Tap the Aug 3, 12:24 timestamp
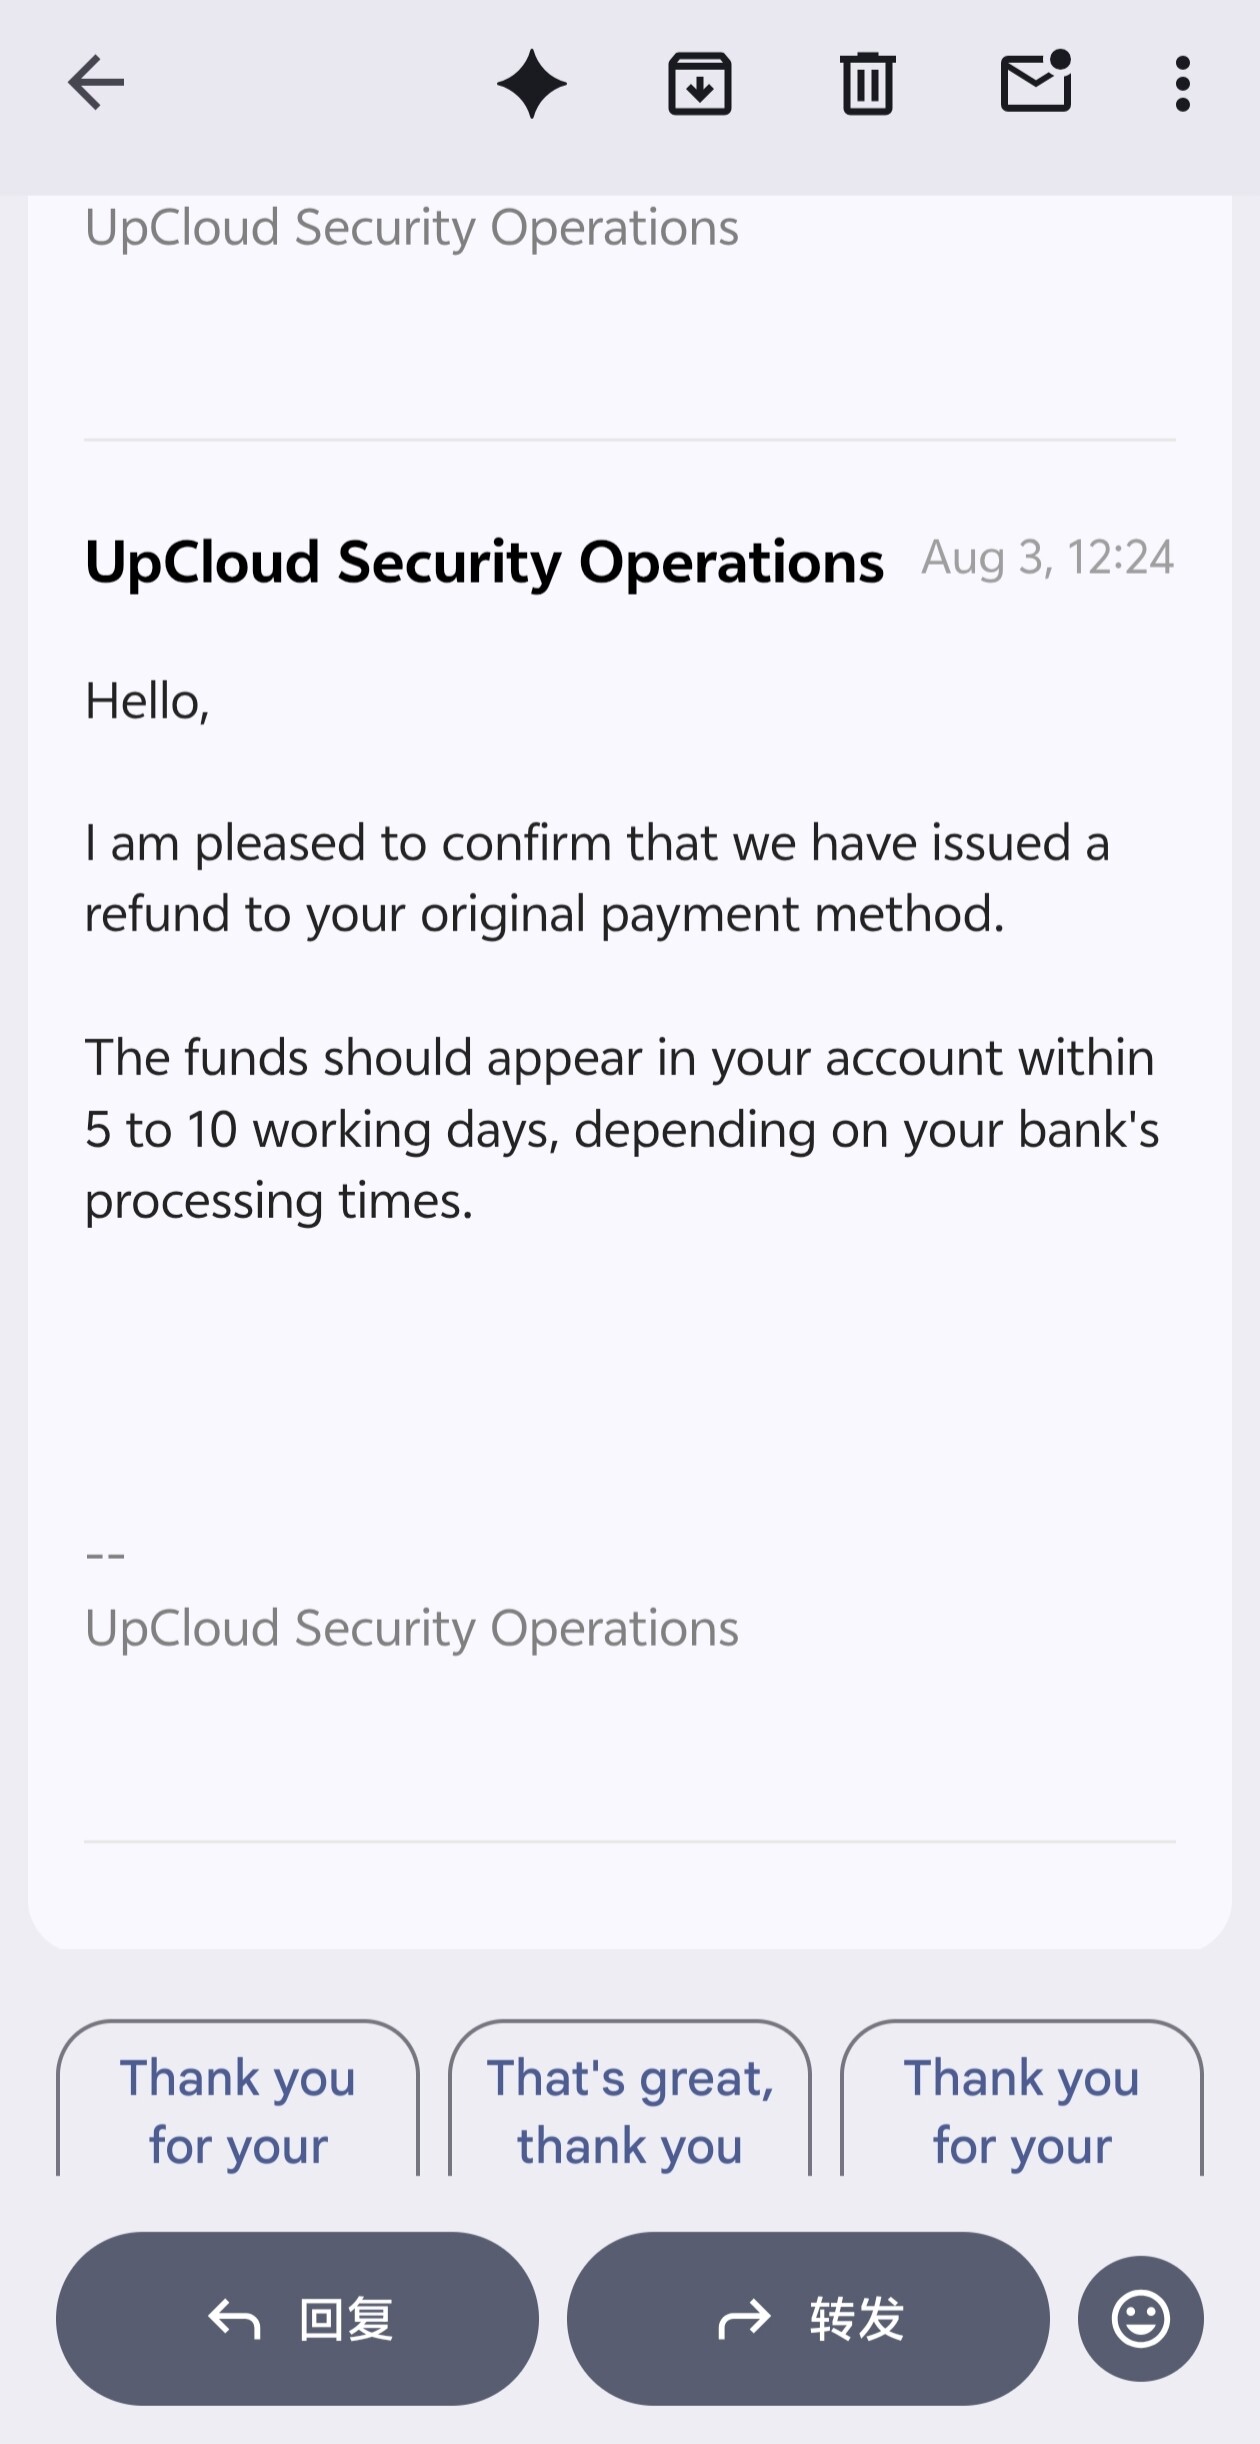The image size is (1260, 2444). click(x=1047, y=557)
